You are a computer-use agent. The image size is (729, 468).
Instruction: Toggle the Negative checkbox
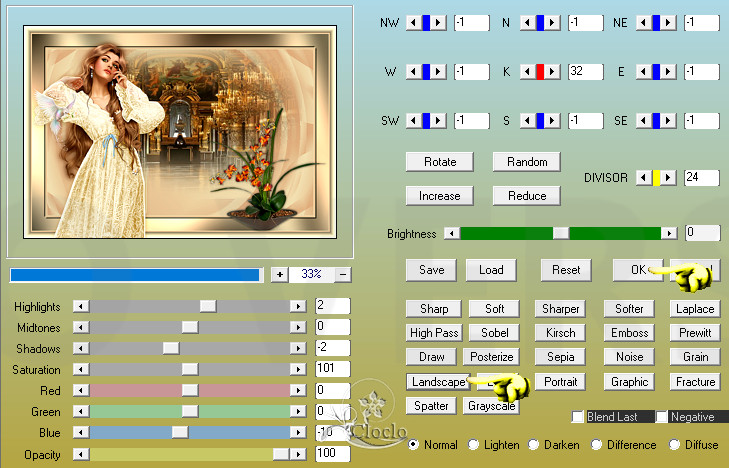point(662,416)
